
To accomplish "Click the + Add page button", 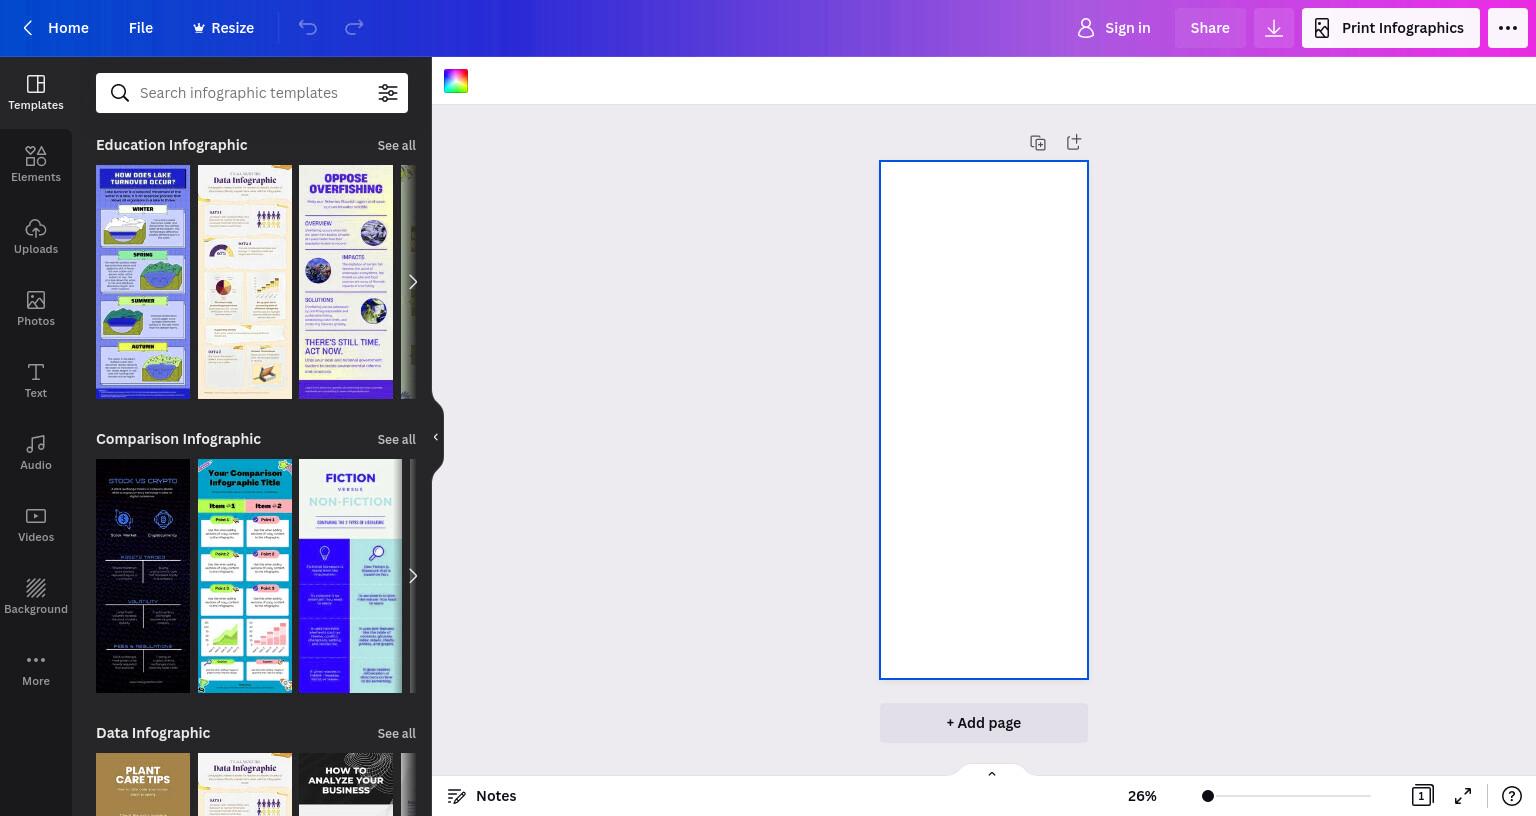I will point(984,723).
